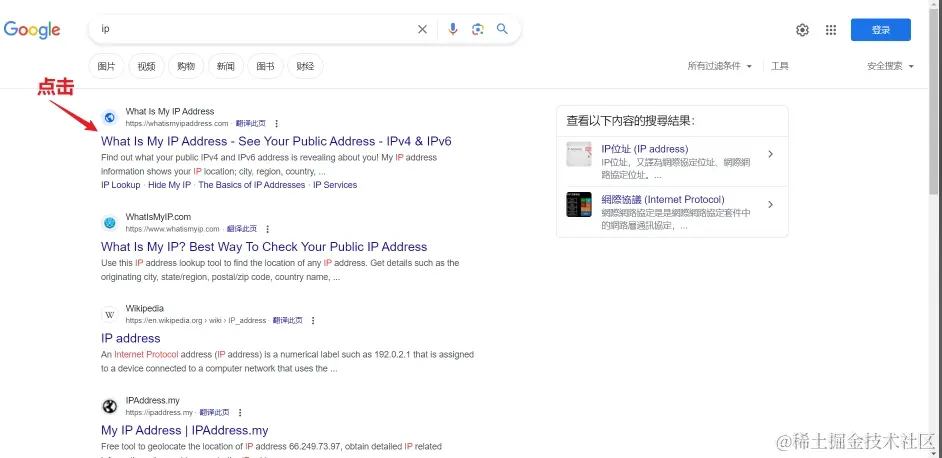942x458 pixels.
Task: Click the 查看以下内容的搜尋結果 heading
Action: (x=630, y=121)
